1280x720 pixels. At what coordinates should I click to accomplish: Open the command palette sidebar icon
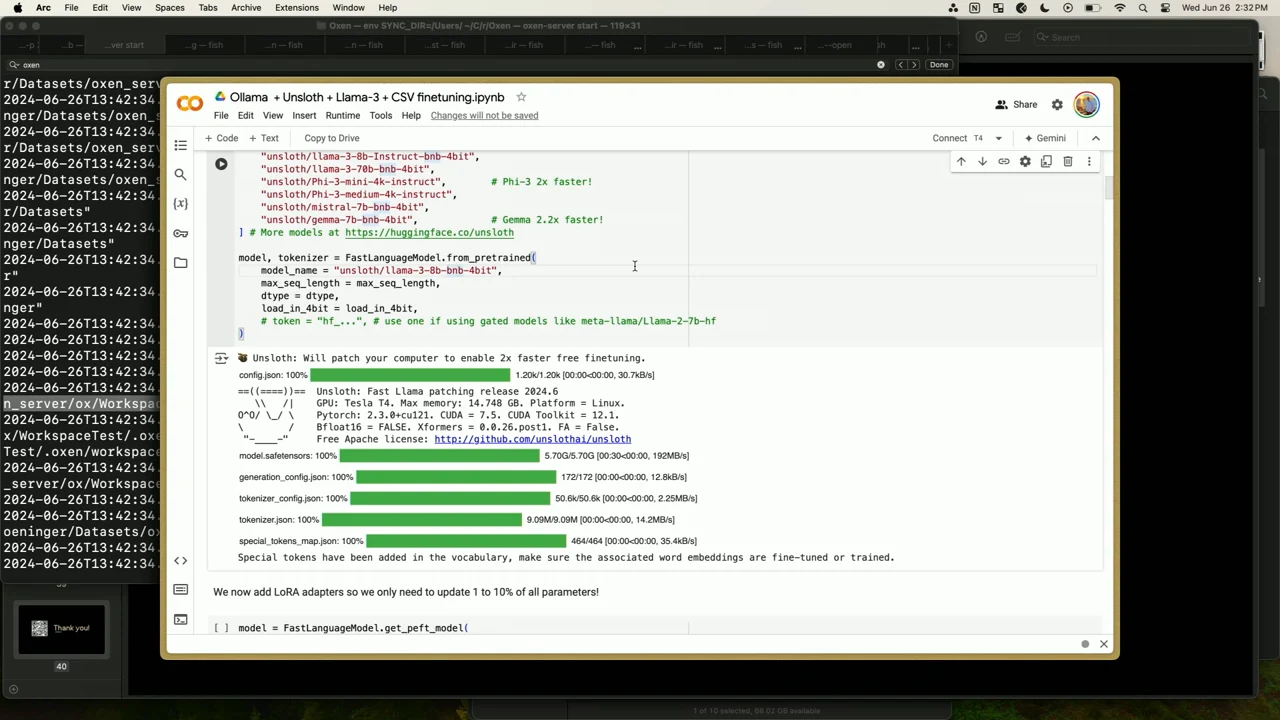(x=180, y=590)
